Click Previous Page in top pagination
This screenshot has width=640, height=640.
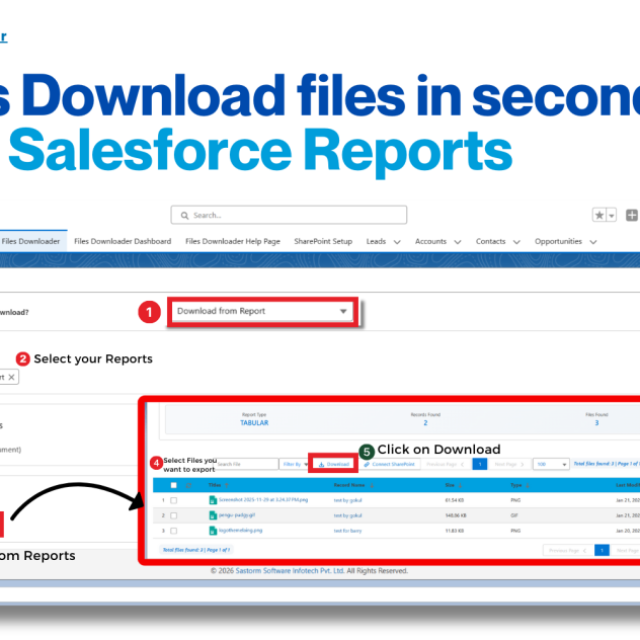(x=445, y=464)
